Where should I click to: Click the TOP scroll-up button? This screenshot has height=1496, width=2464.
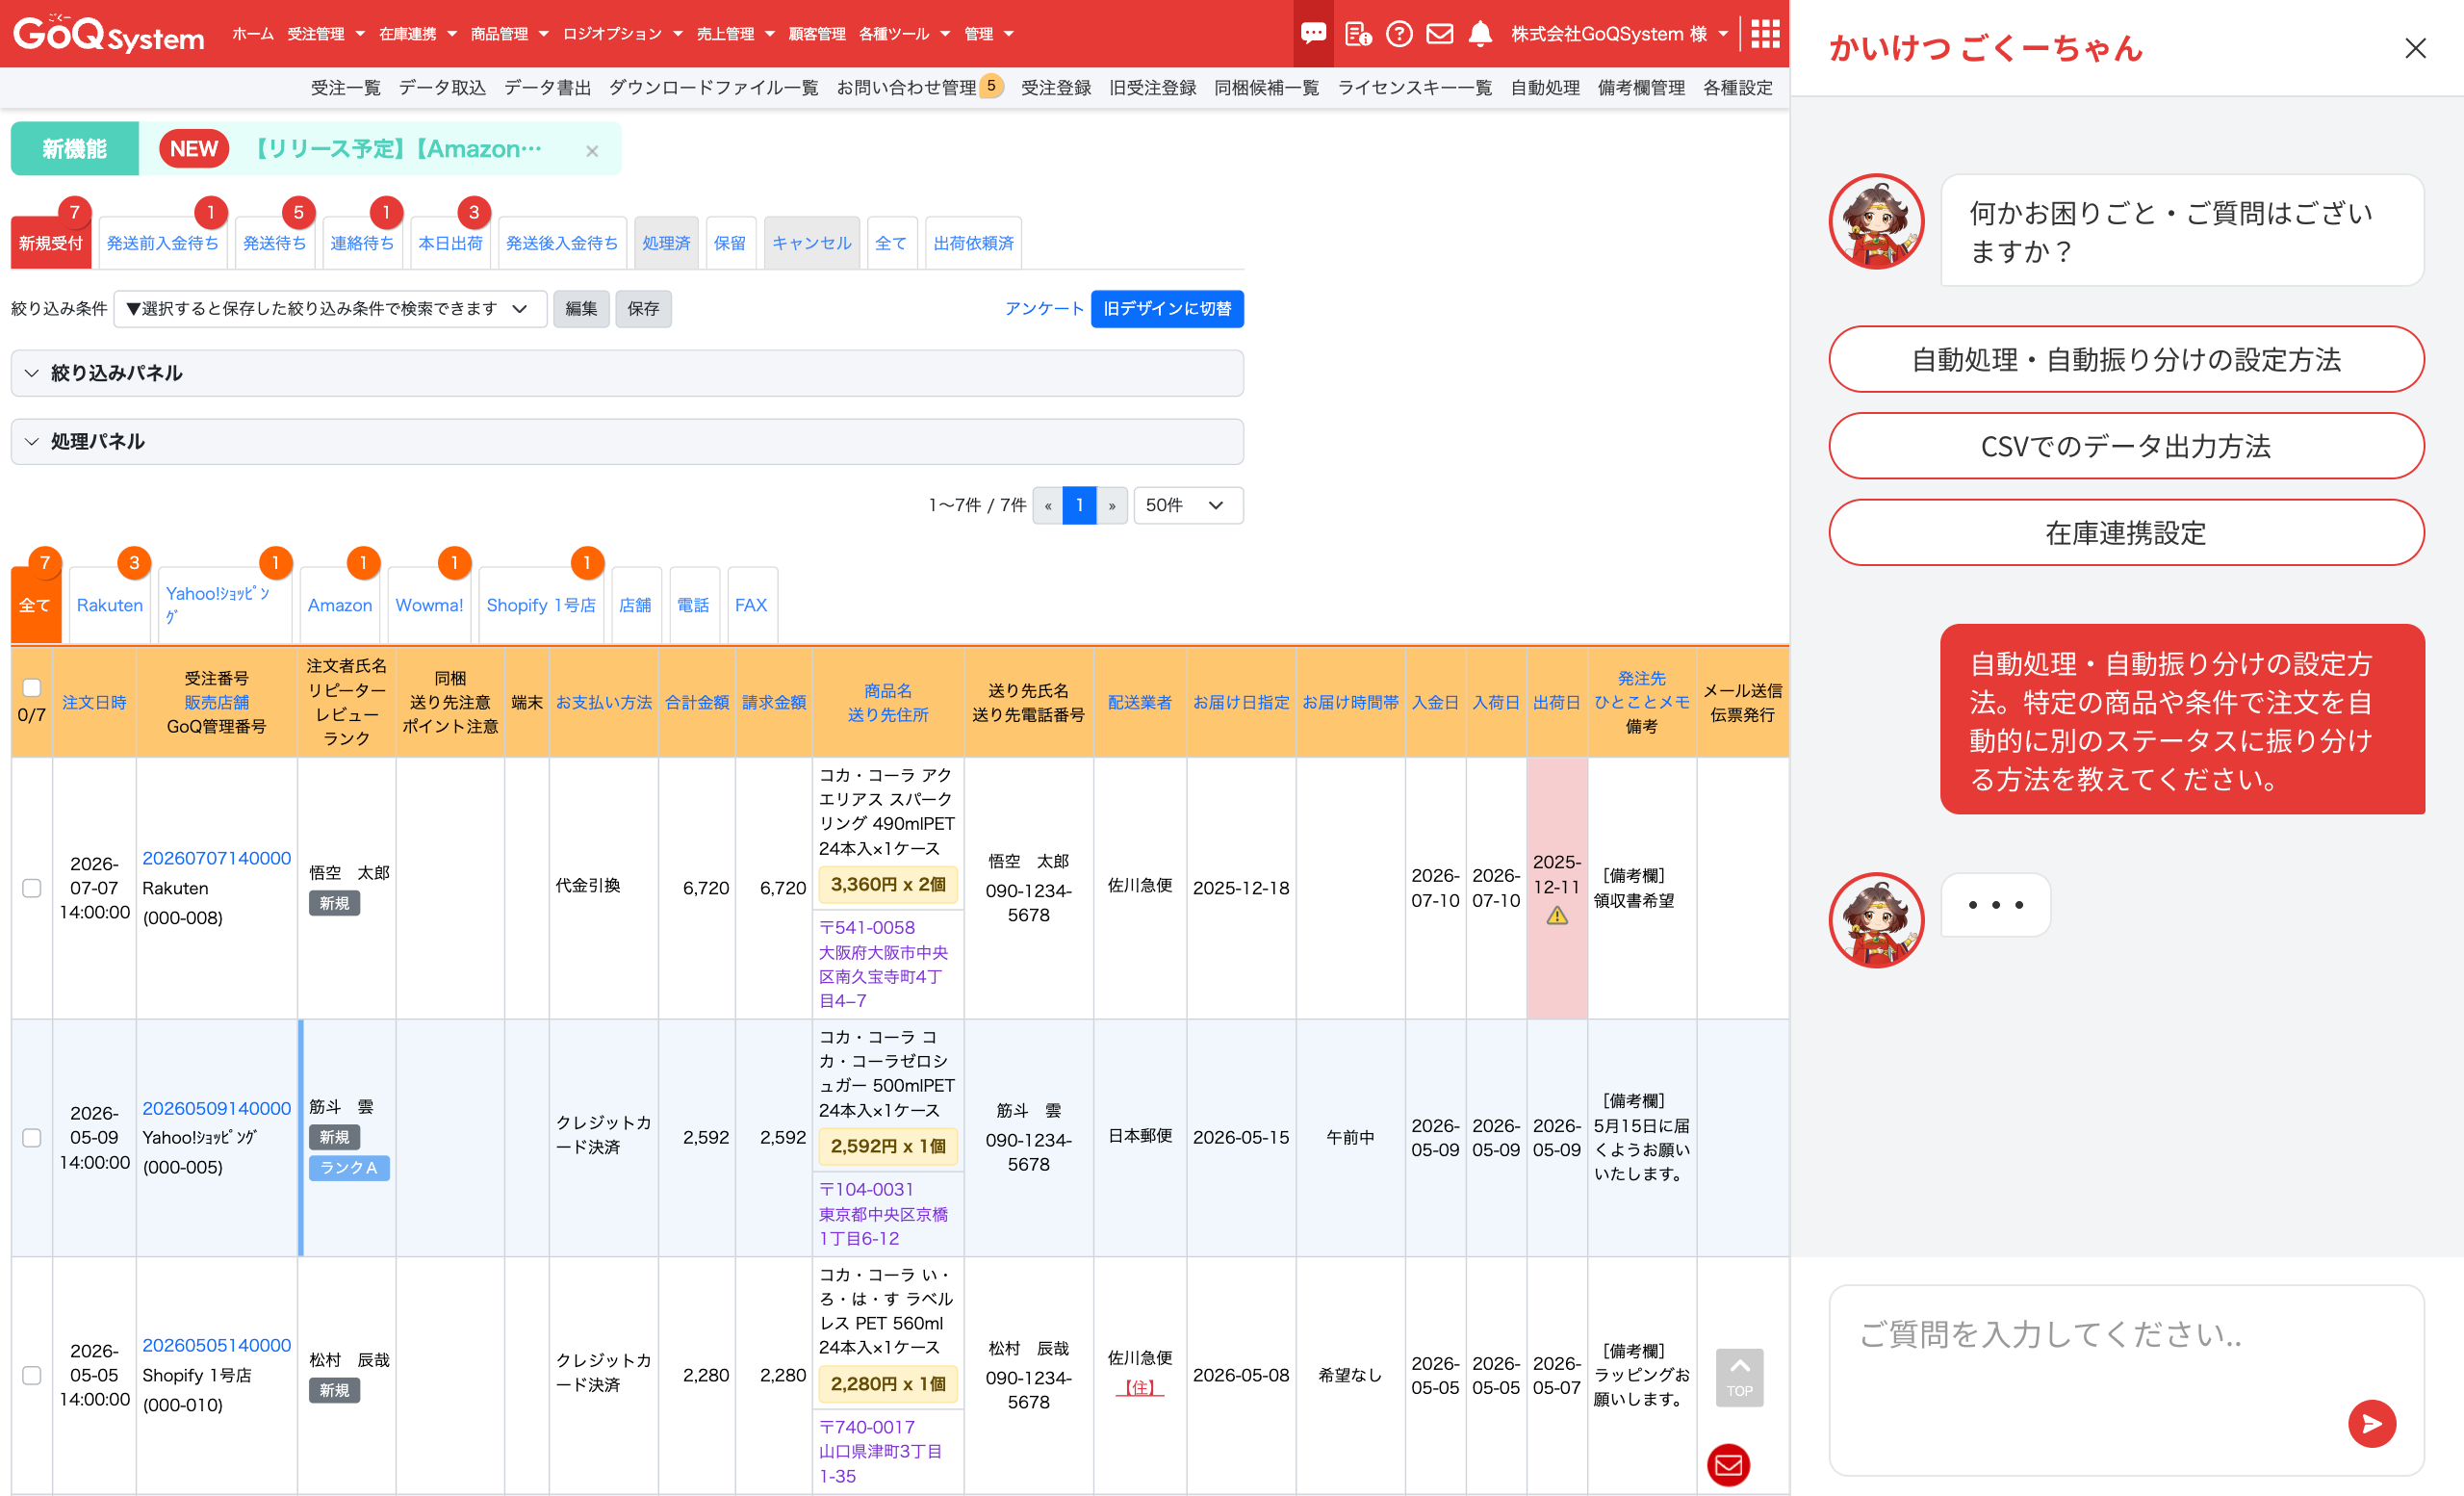[1739, 1377]
